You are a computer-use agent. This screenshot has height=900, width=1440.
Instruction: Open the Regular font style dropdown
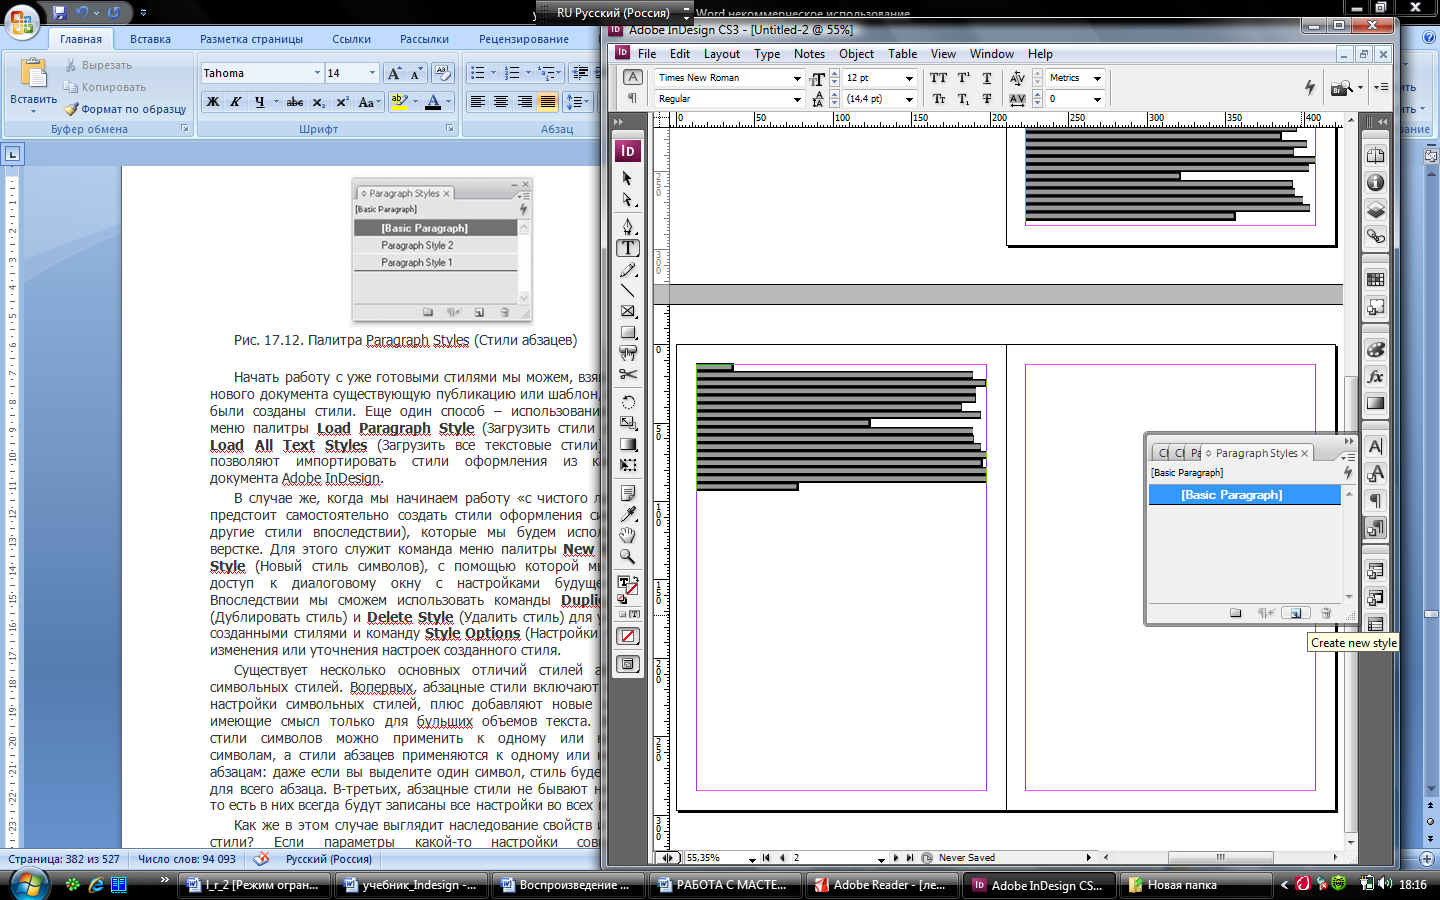click(797, 99)
